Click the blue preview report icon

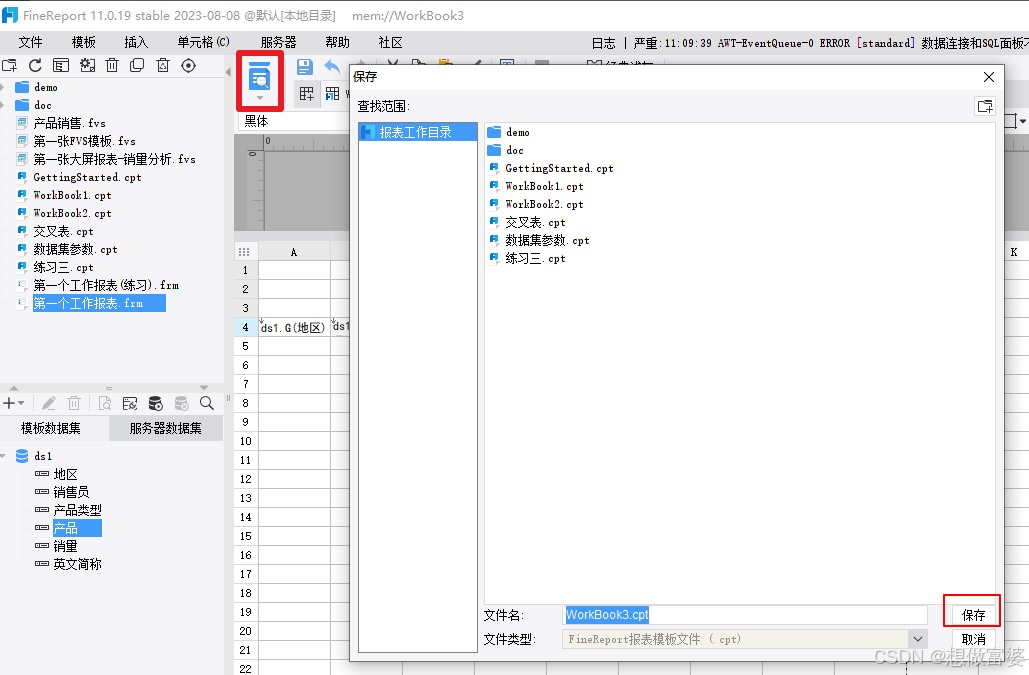[x=260, y=76]
